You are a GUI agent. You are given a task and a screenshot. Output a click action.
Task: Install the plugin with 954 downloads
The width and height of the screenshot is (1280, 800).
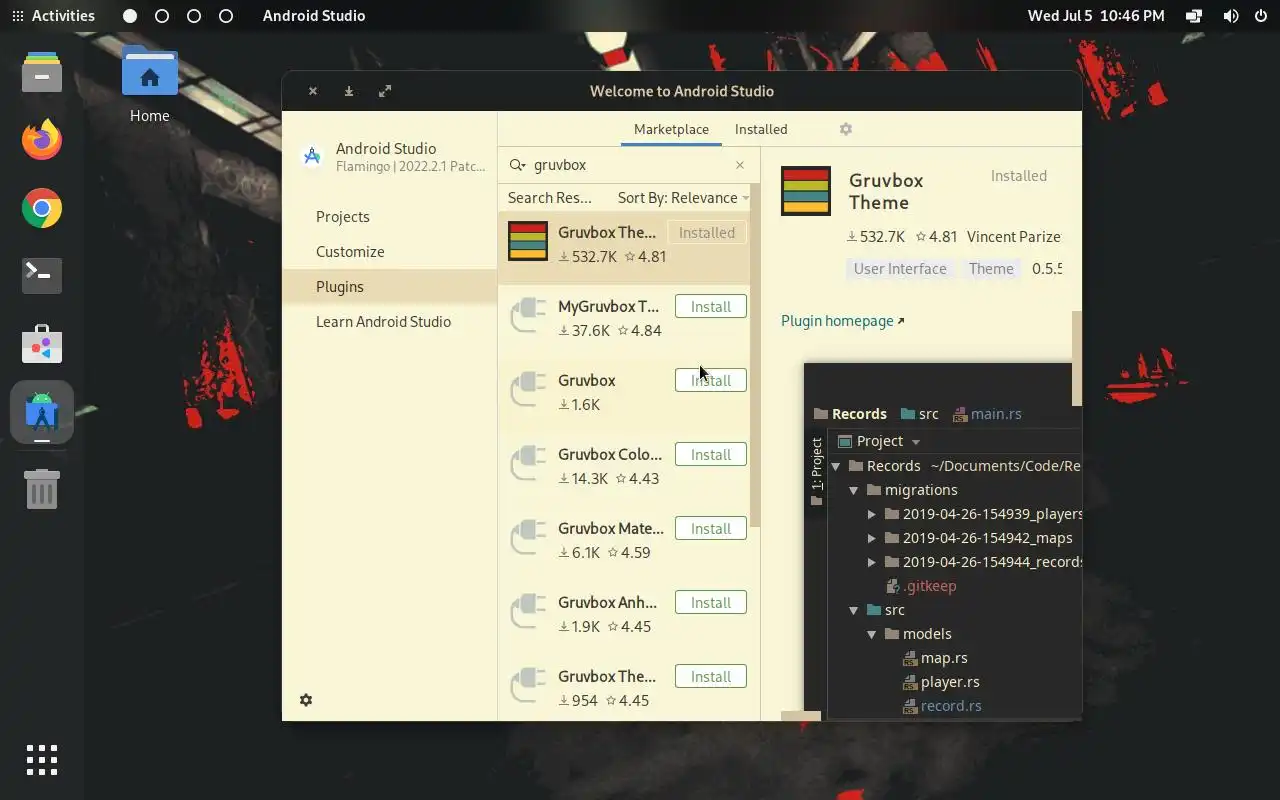711,677
